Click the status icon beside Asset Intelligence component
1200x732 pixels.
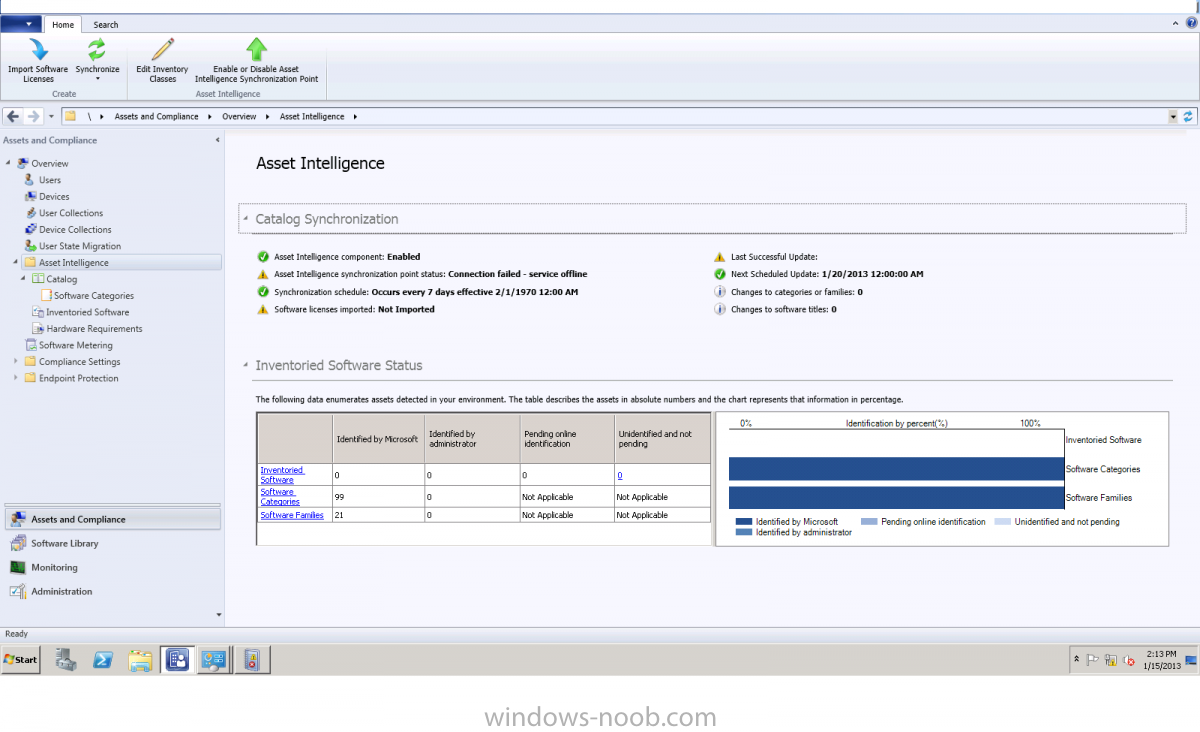tap(263, 257)
